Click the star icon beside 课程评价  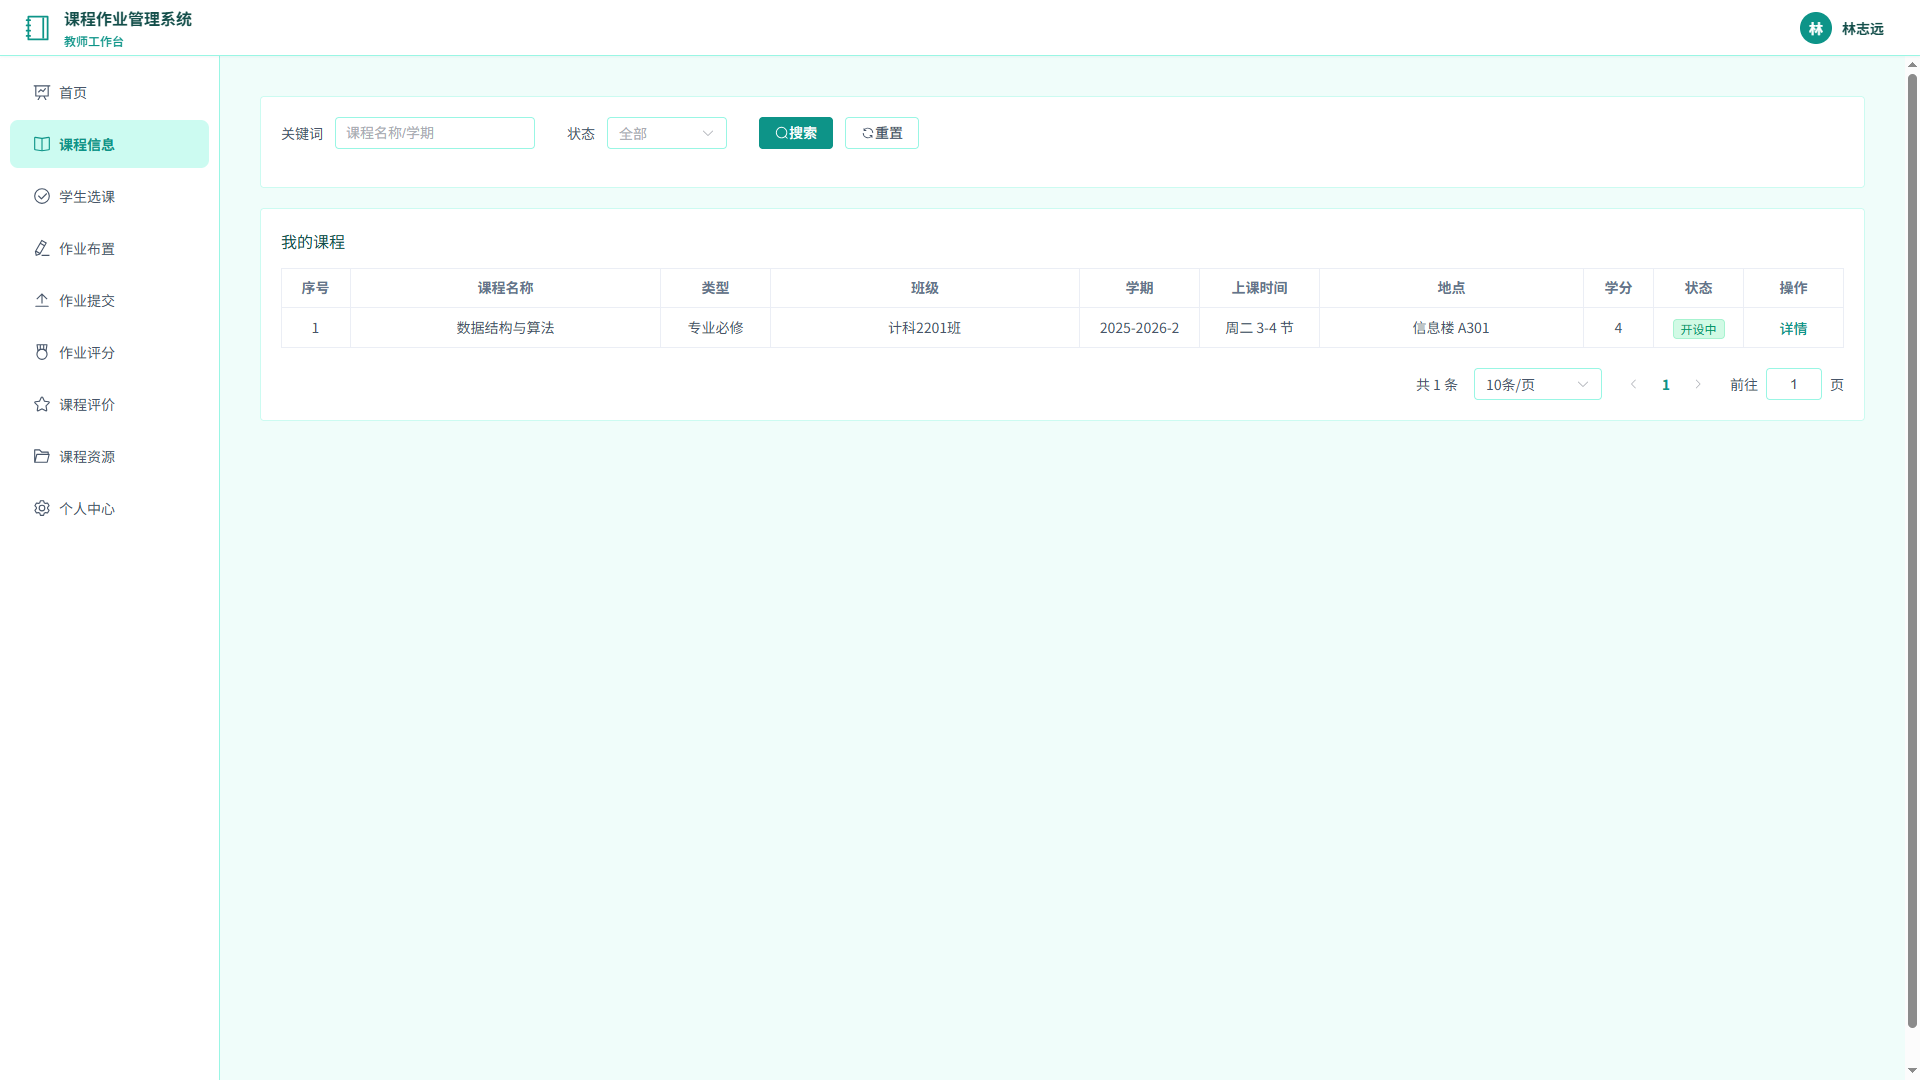(x=42, y=404)
